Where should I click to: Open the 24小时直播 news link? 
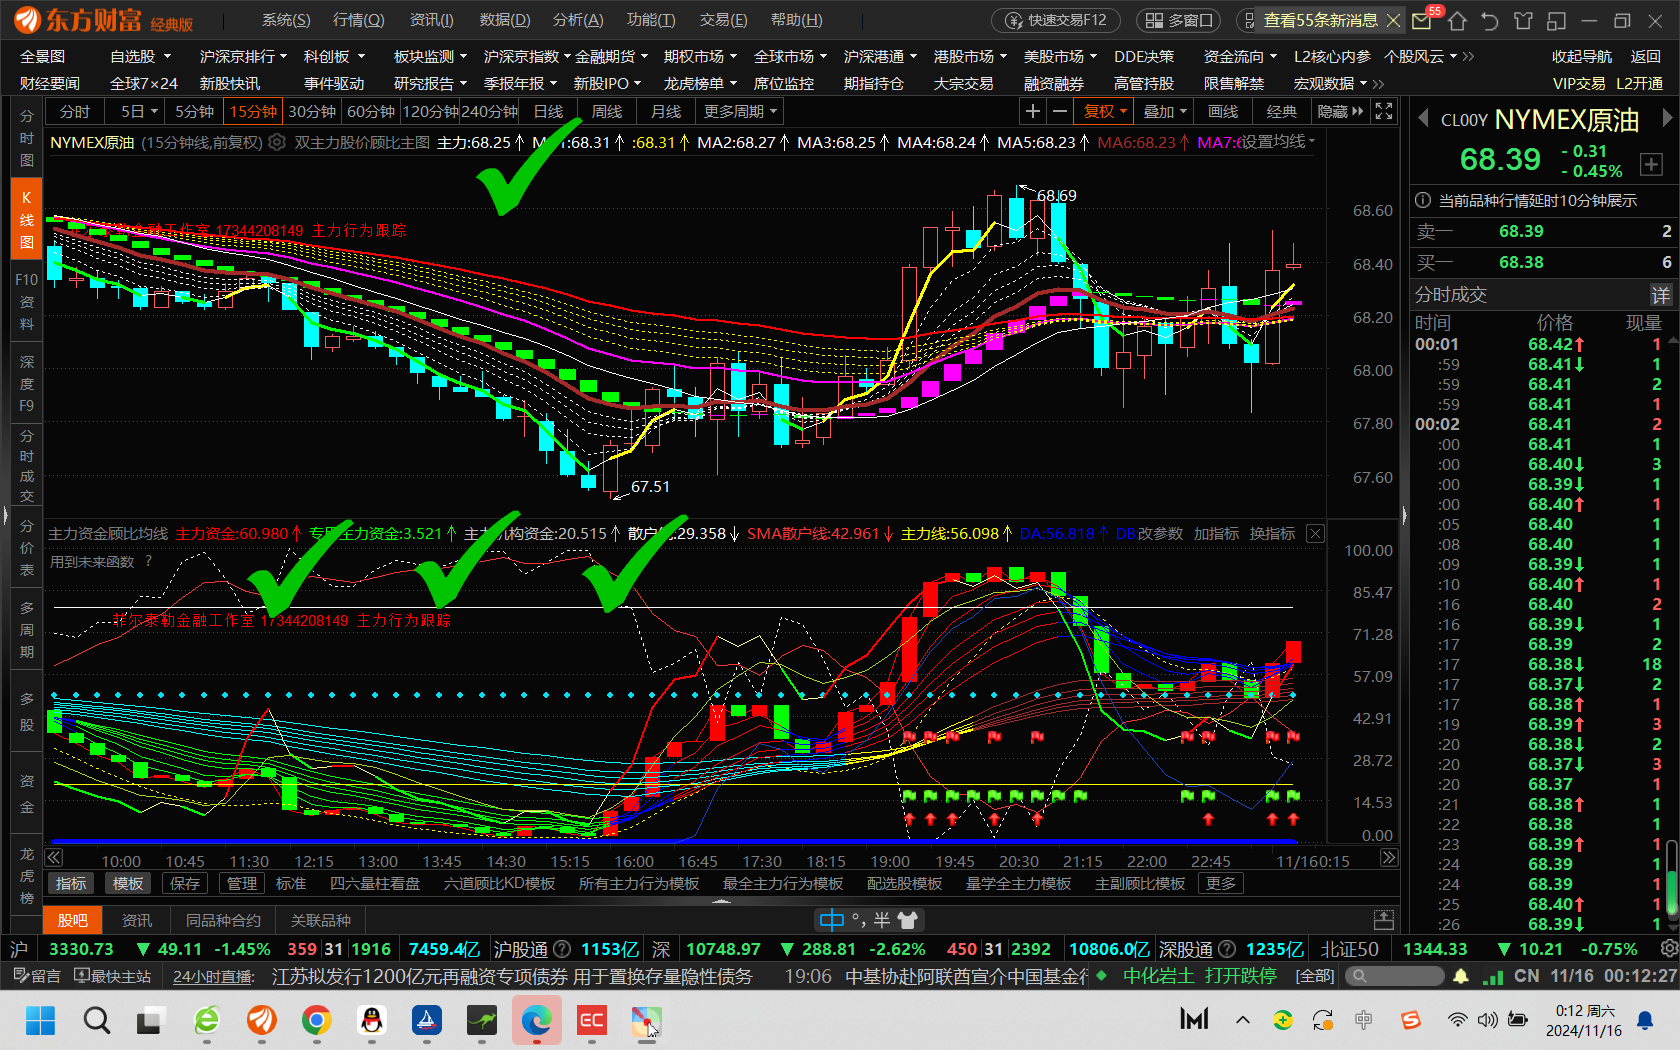point(214,976)
